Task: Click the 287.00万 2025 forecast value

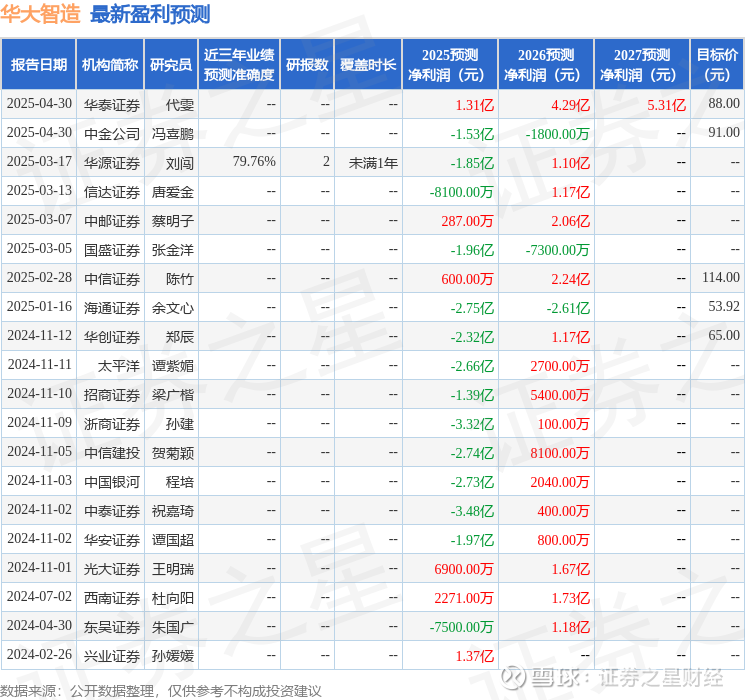Action: click(x=467, y=221)
